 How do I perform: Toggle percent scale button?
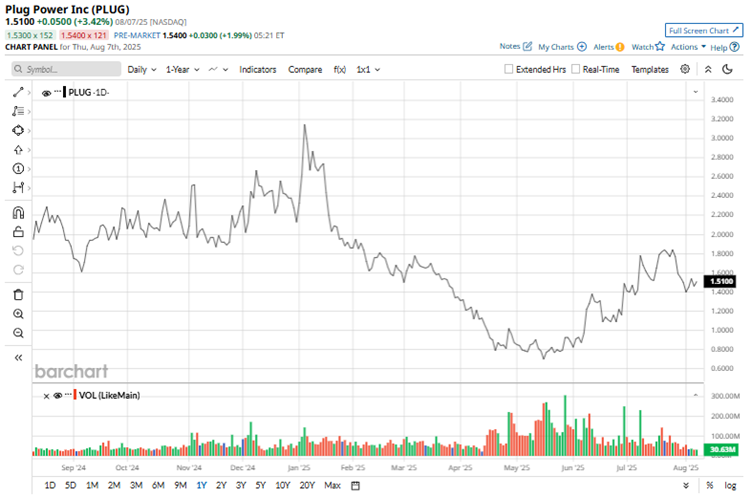coord(709,486)
